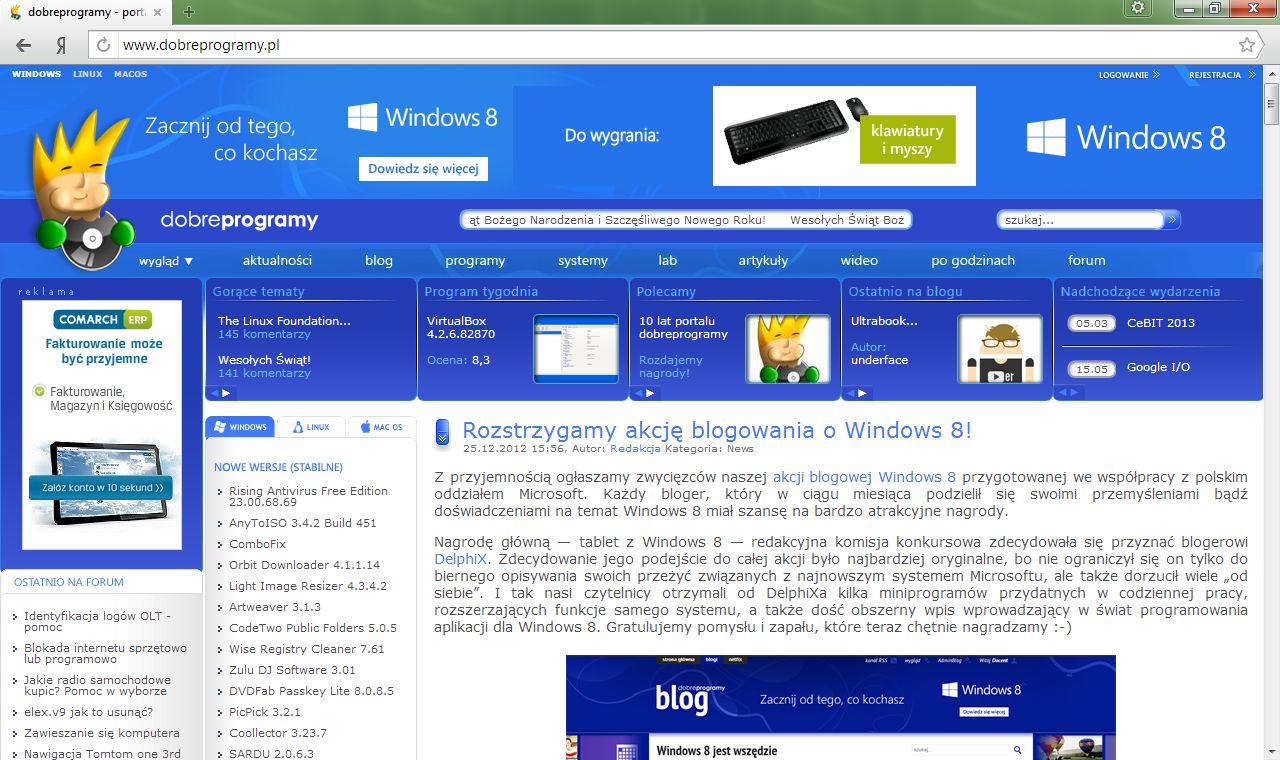Open the artykuły menu item
Screen dimensions: 1280x760
tap(763, 260)
